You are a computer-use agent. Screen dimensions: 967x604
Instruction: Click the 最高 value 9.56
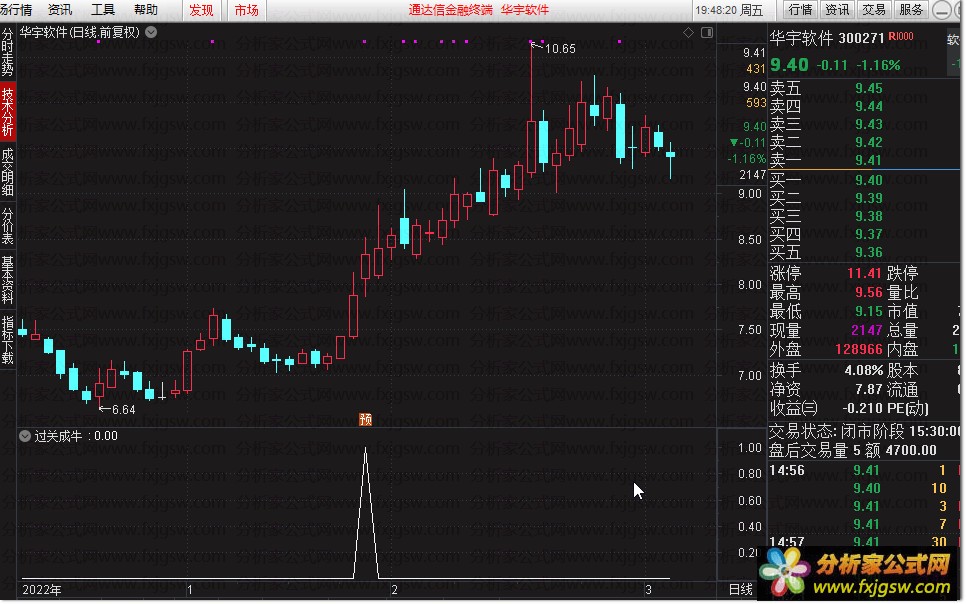[x=868, y=292]
